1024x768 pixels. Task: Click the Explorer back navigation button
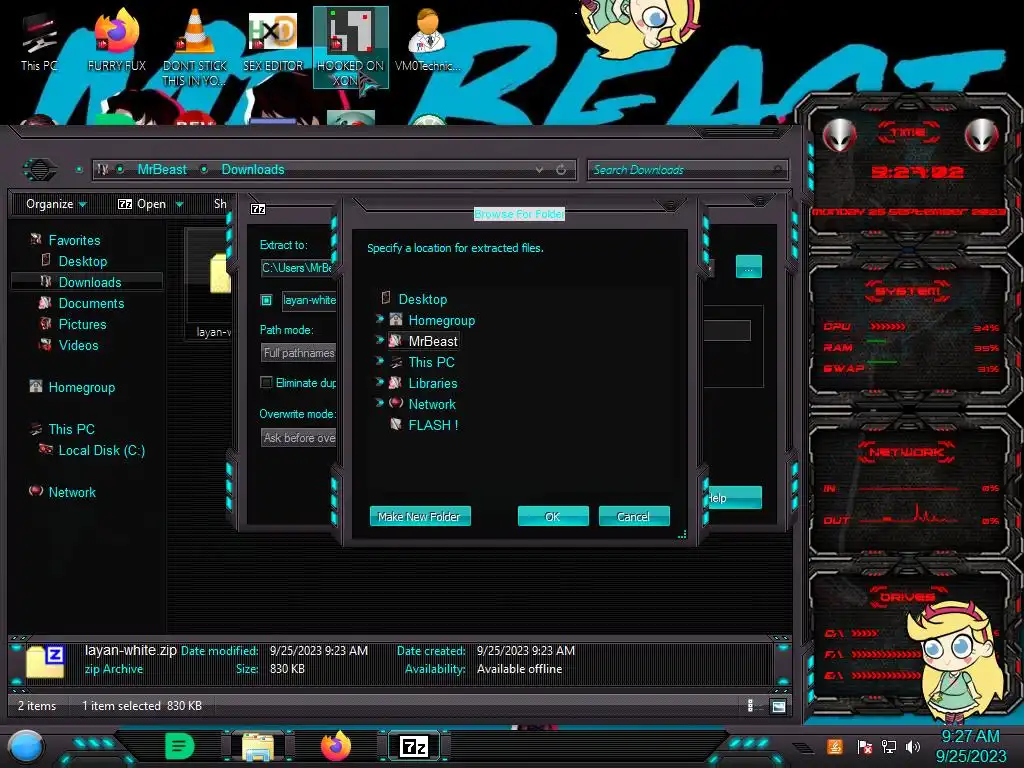point(40,170)
